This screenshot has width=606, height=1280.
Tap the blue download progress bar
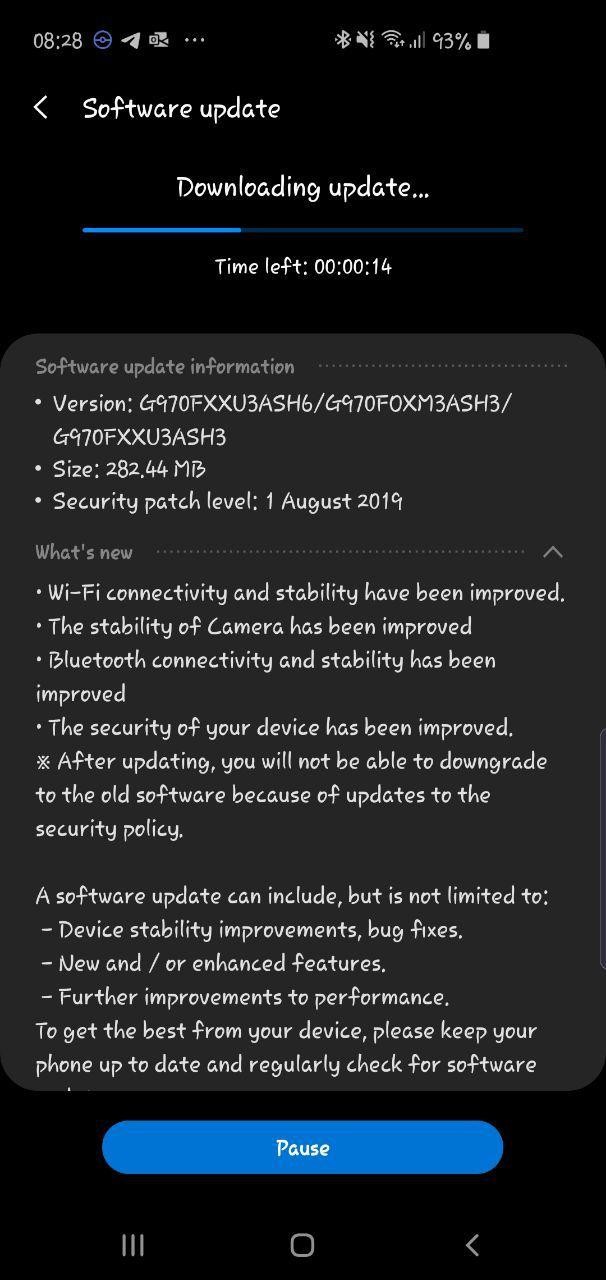click(302, 230)
